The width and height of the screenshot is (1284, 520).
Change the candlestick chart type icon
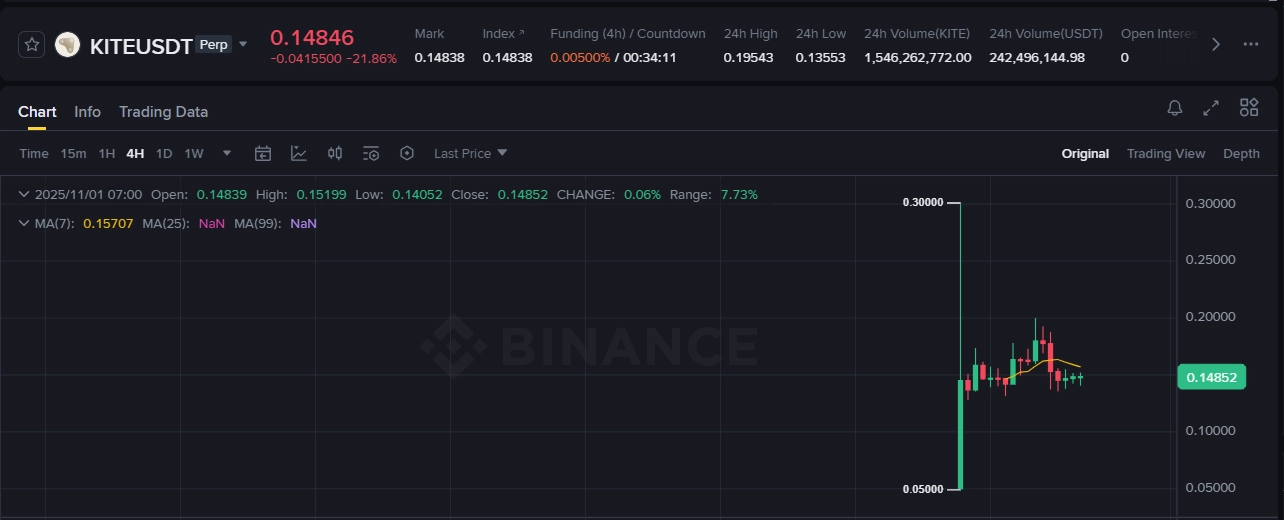(x=335, y=153)
